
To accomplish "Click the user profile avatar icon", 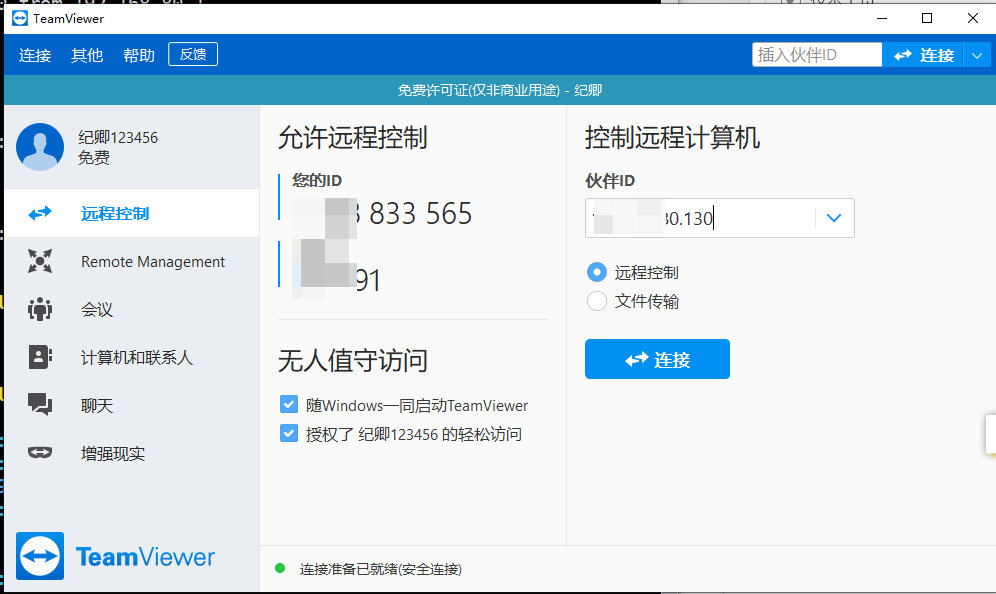I will point(40,147).
